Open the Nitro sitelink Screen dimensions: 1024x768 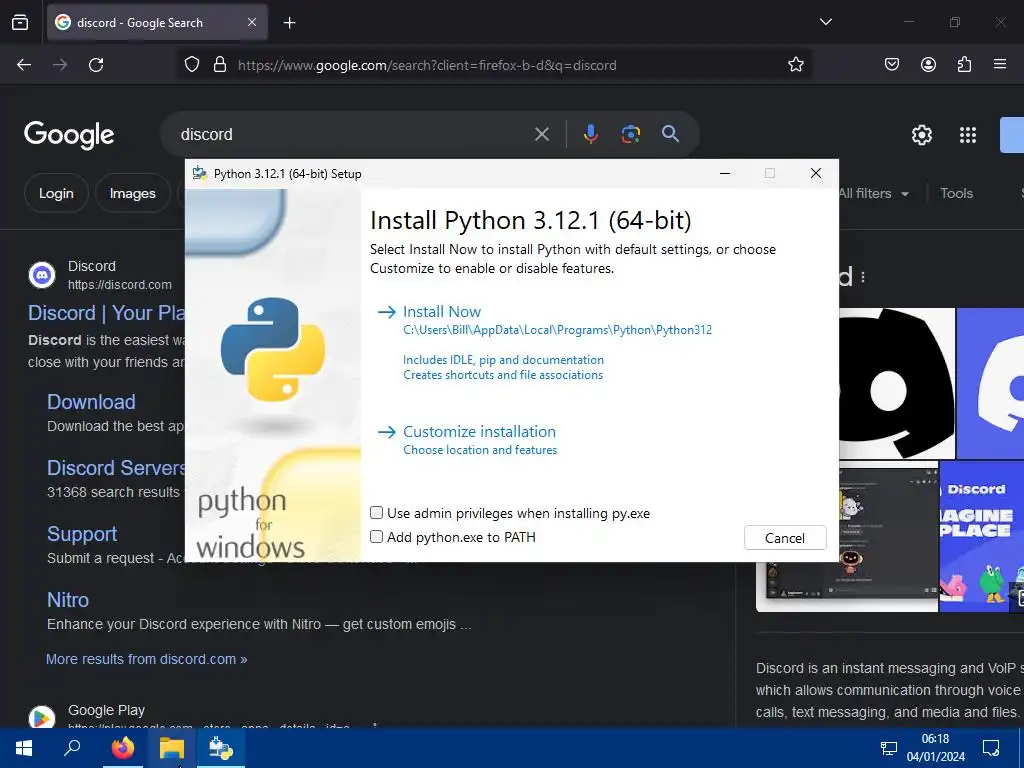(x=68, y=600)
